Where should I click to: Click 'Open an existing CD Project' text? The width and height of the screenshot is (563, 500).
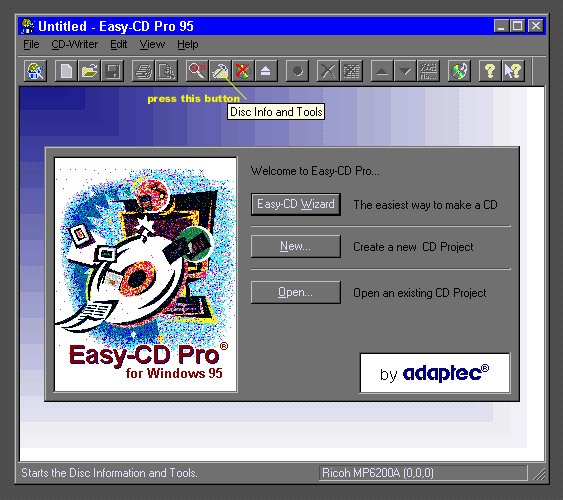coord(420,293)
